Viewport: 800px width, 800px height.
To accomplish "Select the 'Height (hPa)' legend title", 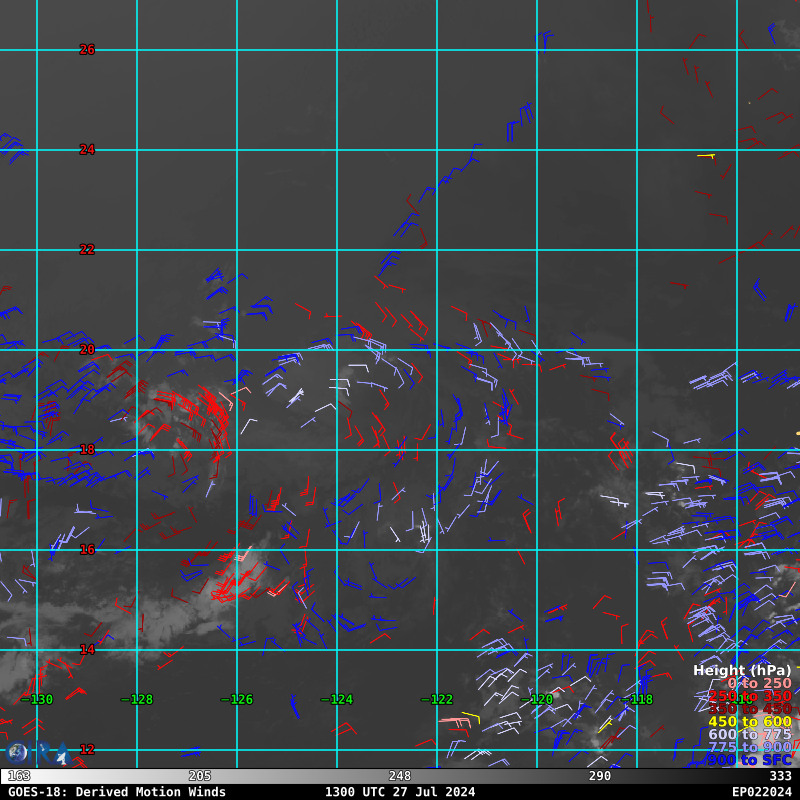I will pos(741,670).
